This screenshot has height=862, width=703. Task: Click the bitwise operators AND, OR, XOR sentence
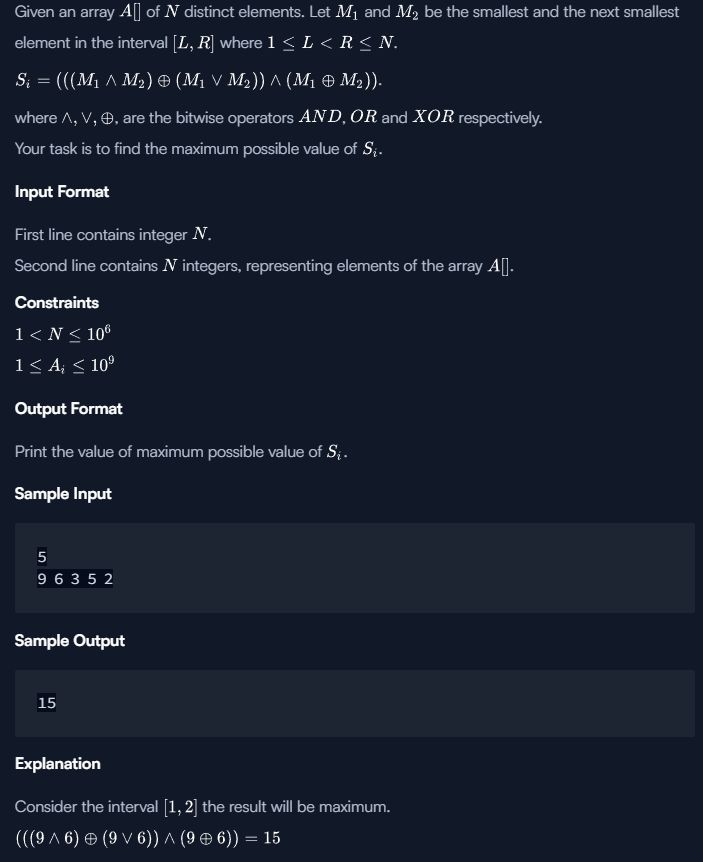coord(278,118)
